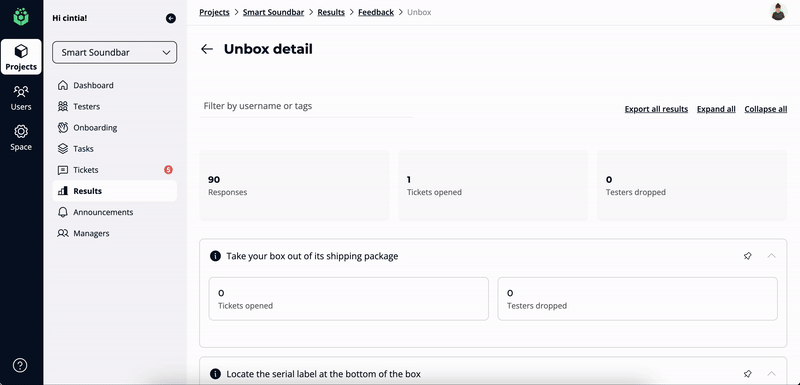
Task: Go to Announcements in sidebar
Action: (115, 212)
